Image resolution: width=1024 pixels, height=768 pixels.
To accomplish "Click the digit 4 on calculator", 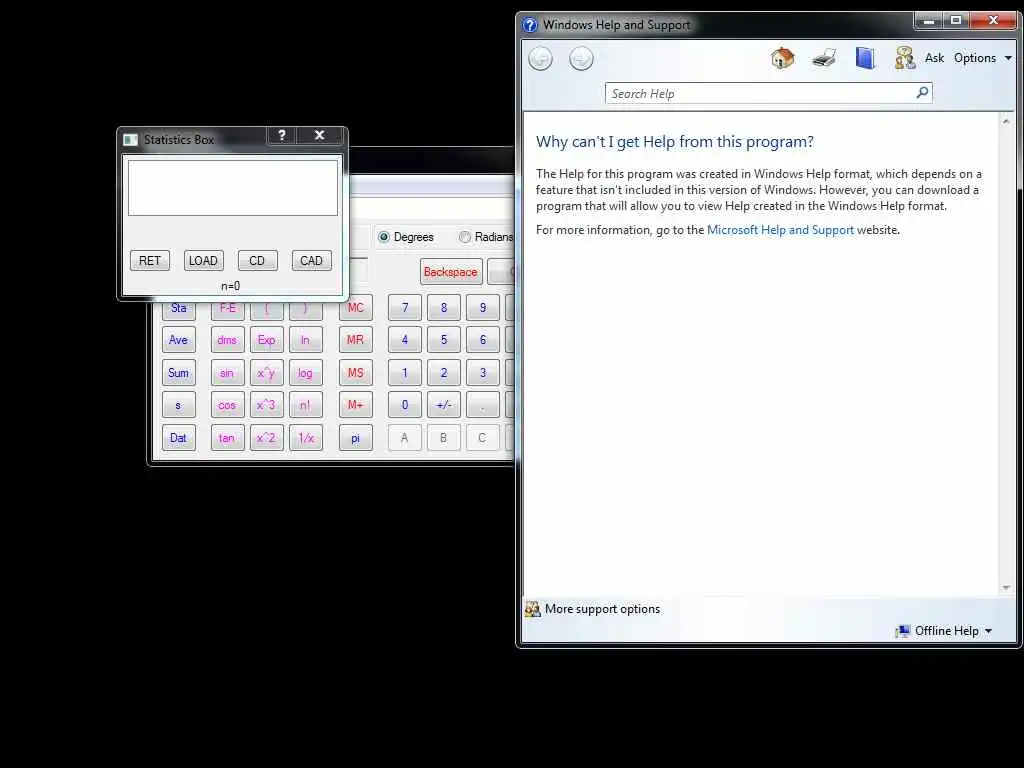I will tap(405, 340).
